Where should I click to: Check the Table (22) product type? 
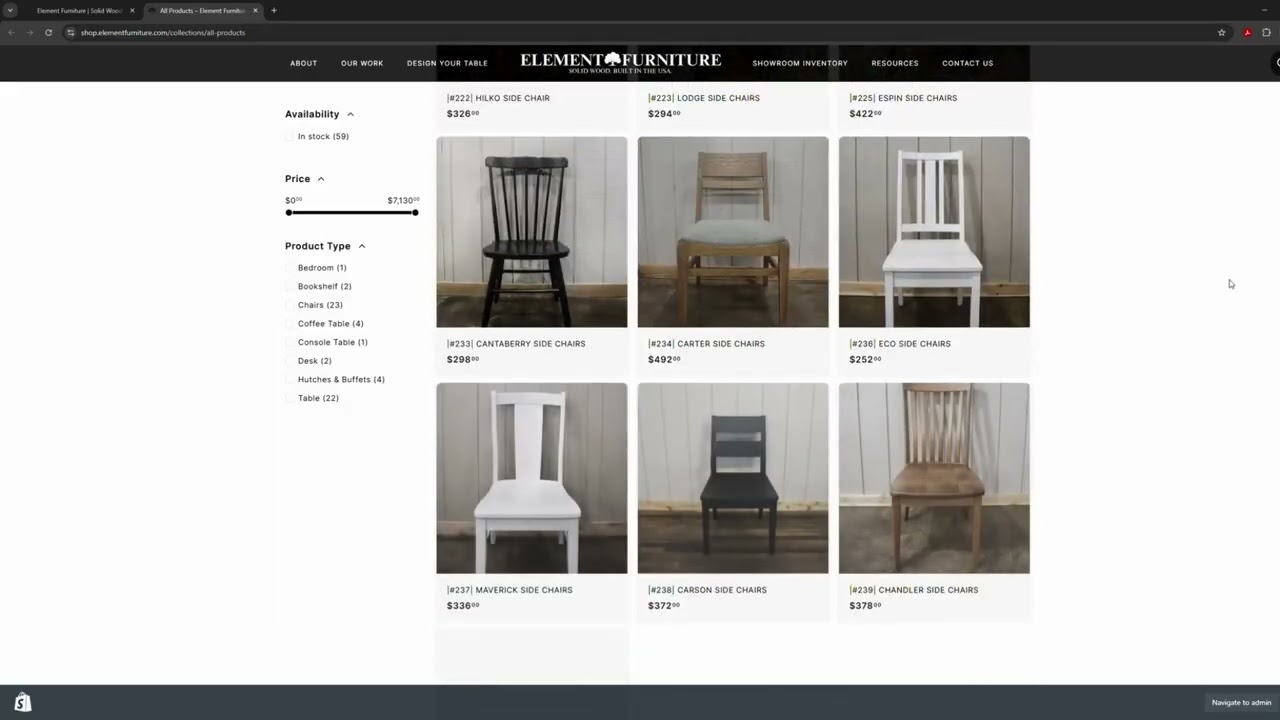[x=290, y=398]
